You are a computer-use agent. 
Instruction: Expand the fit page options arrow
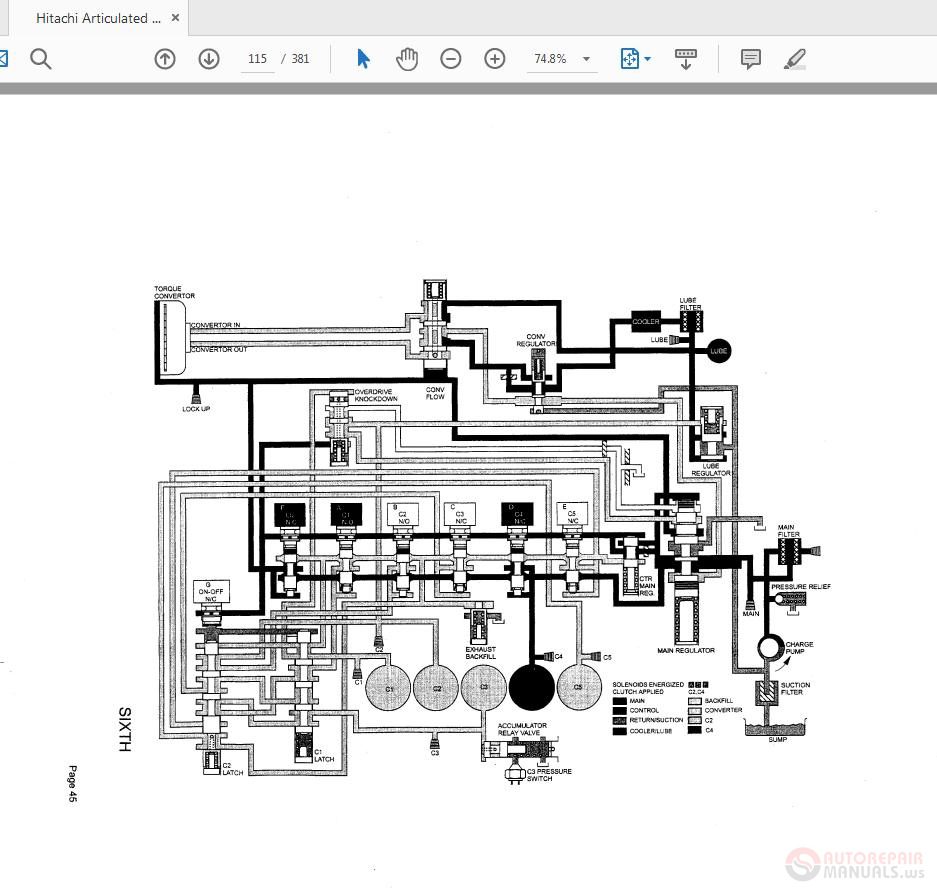(x=648, y=59)
